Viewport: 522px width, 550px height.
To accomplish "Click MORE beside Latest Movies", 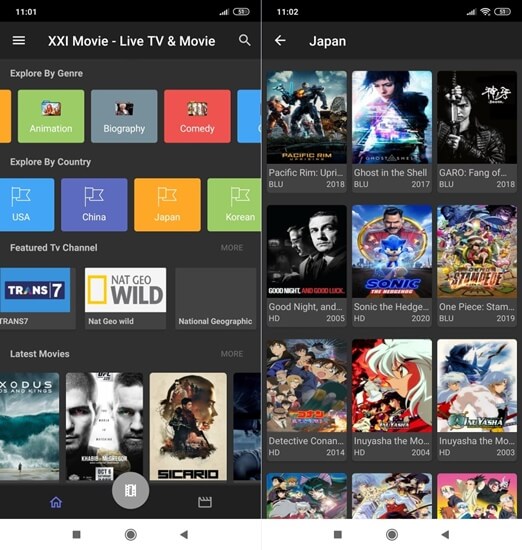I will tap(232, 354).
